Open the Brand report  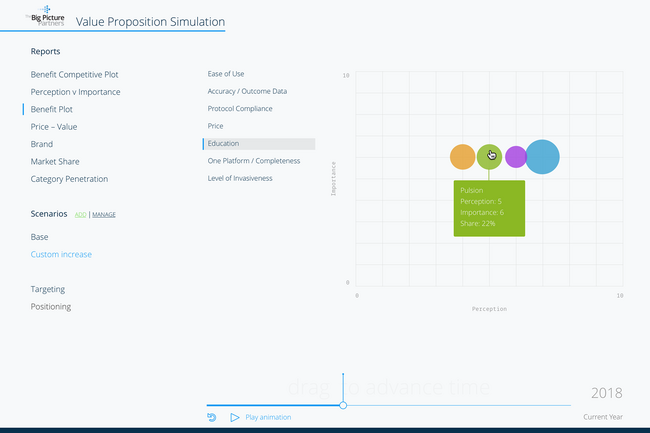[42, 144]
